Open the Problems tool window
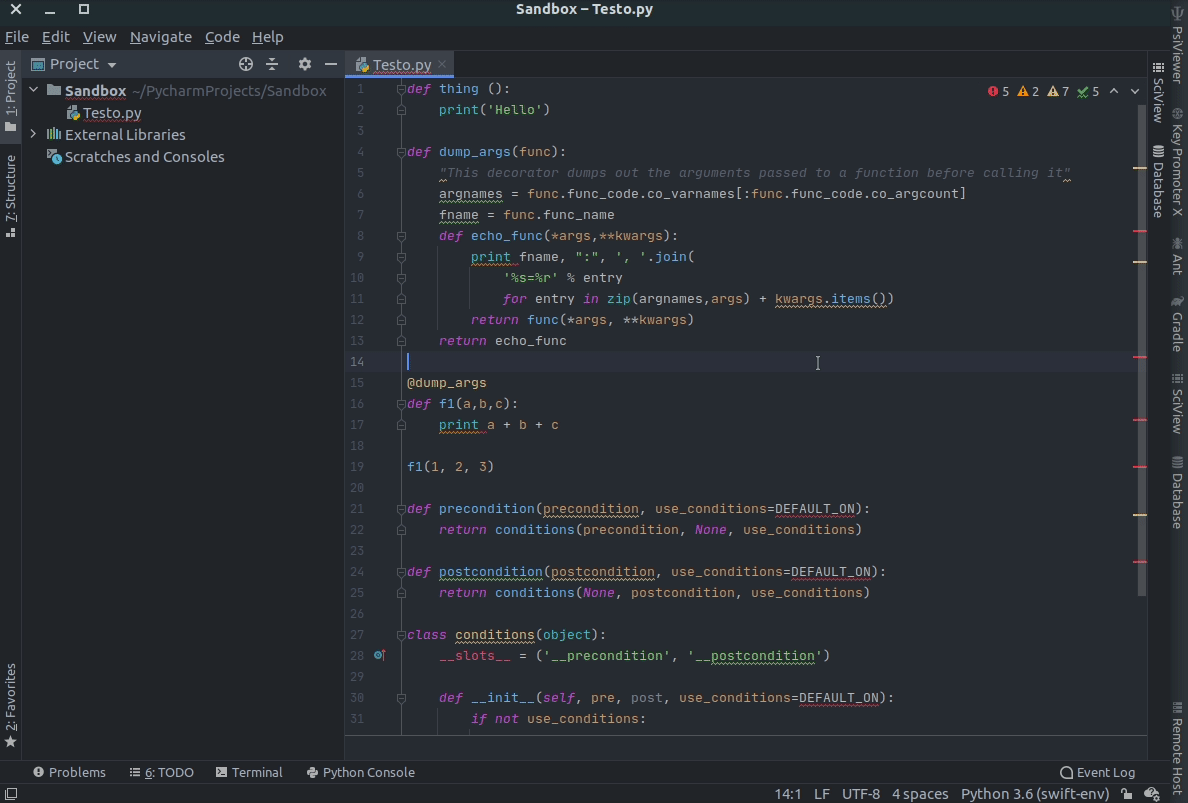This screenshot has height=803, width=1188. [69, 772]
